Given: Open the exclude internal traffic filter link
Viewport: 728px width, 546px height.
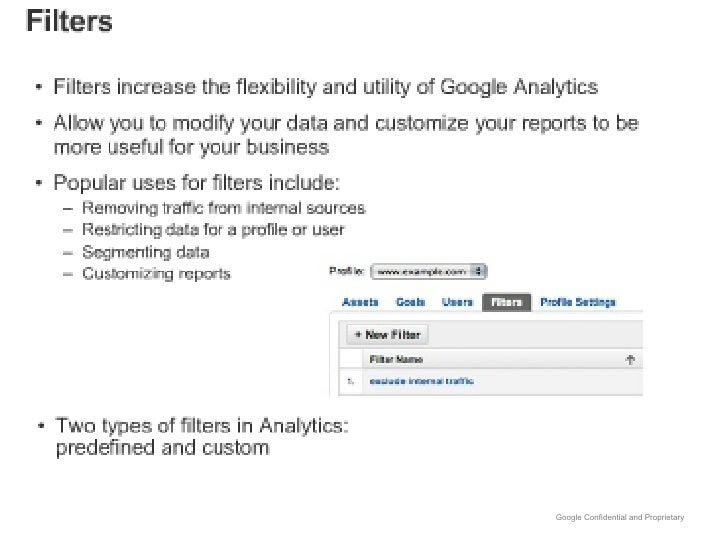Looking at the screenshot, I should click(x=422, y=381).
